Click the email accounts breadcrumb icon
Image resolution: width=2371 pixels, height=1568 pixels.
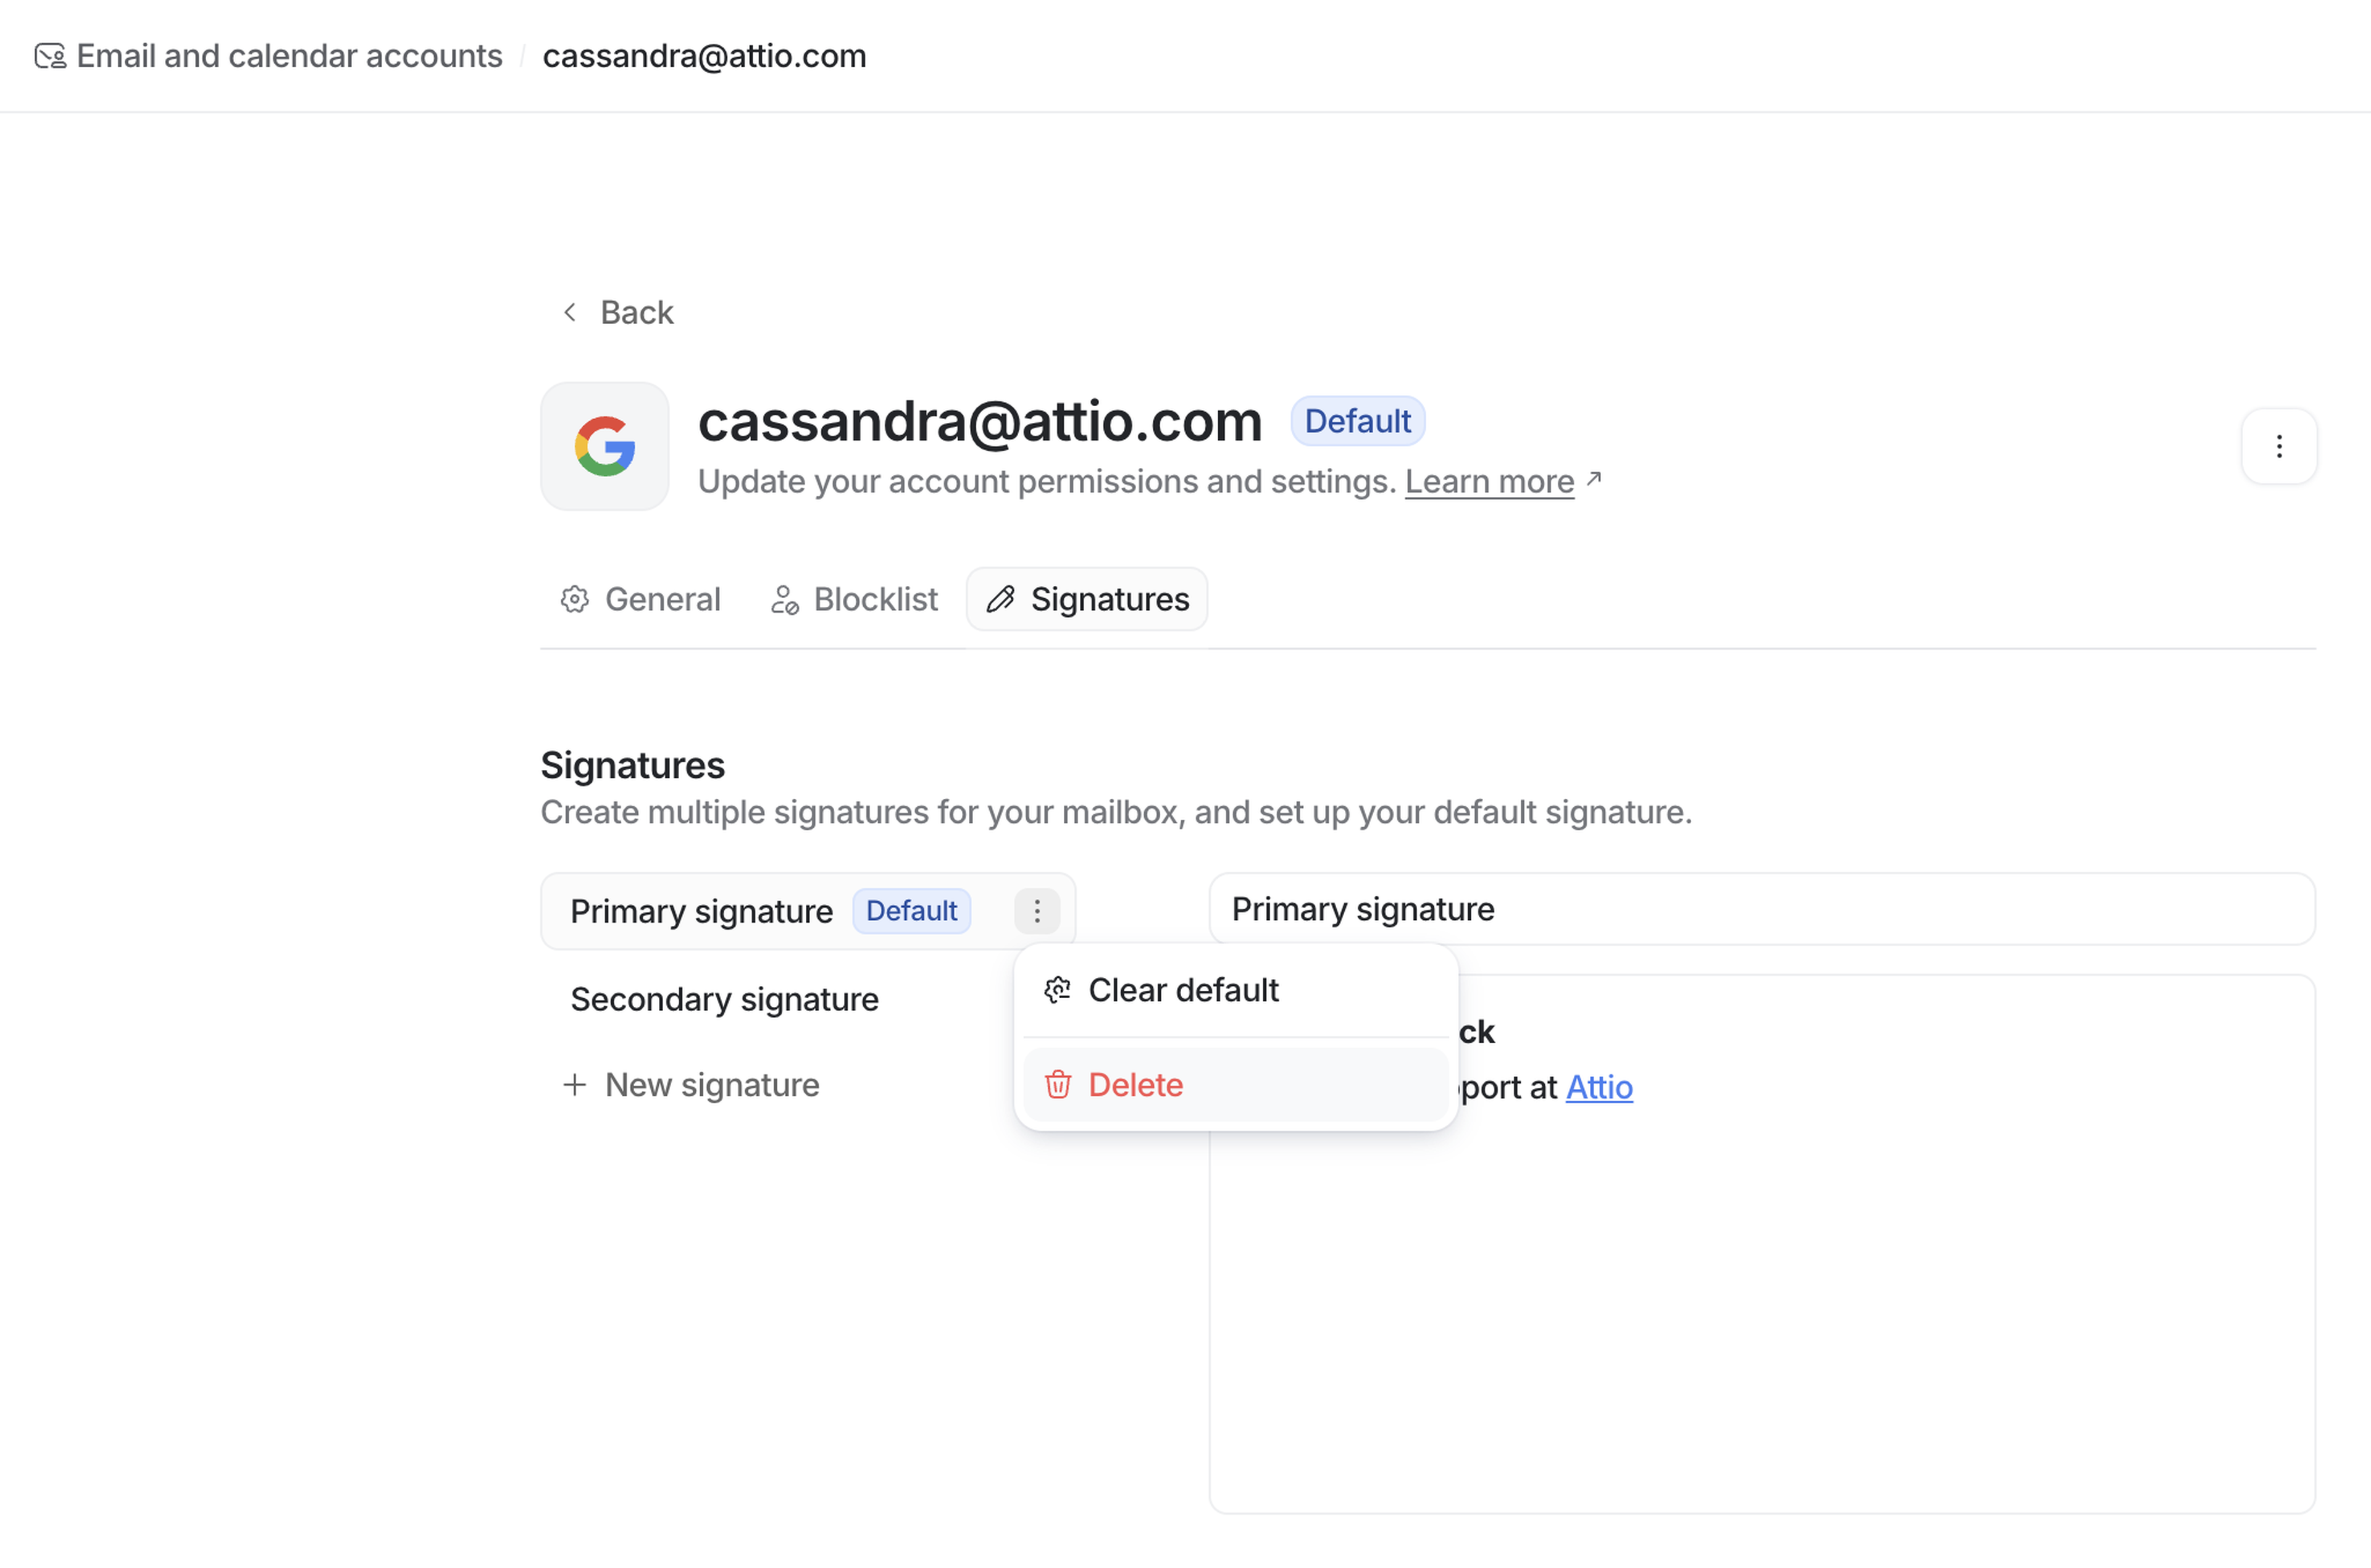coord(50,56)
